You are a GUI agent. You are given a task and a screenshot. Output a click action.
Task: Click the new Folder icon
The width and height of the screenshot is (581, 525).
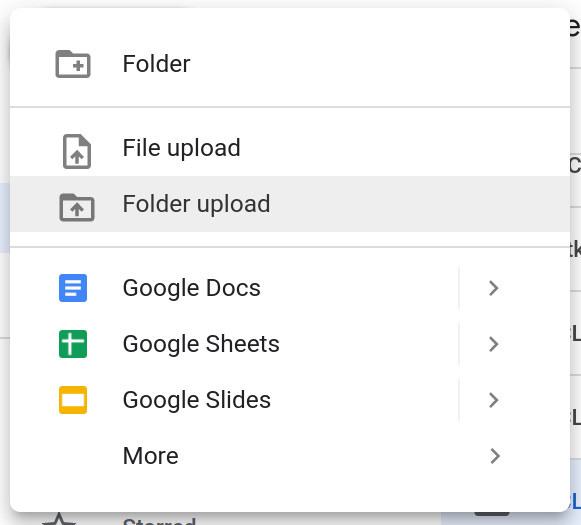coord(73,64)
